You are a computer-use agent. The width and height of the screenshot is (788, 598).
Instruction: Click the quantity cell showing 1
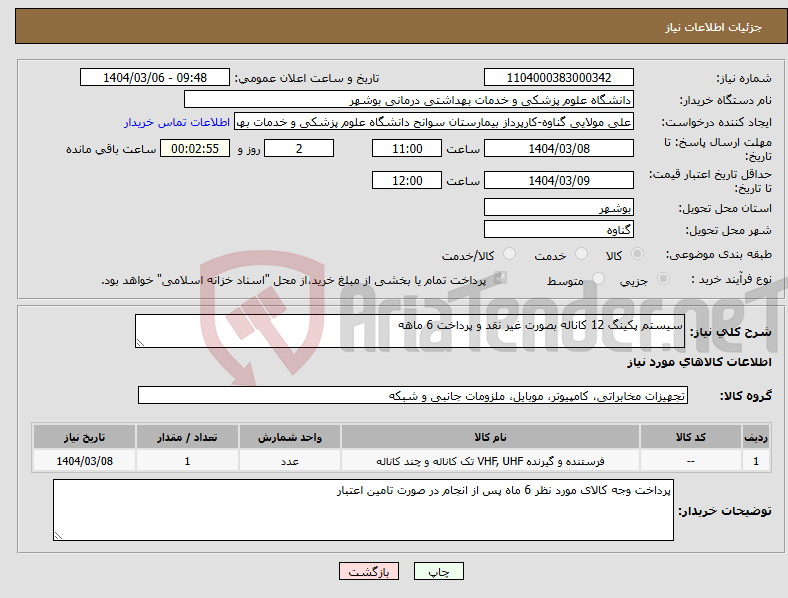(187, 461)
